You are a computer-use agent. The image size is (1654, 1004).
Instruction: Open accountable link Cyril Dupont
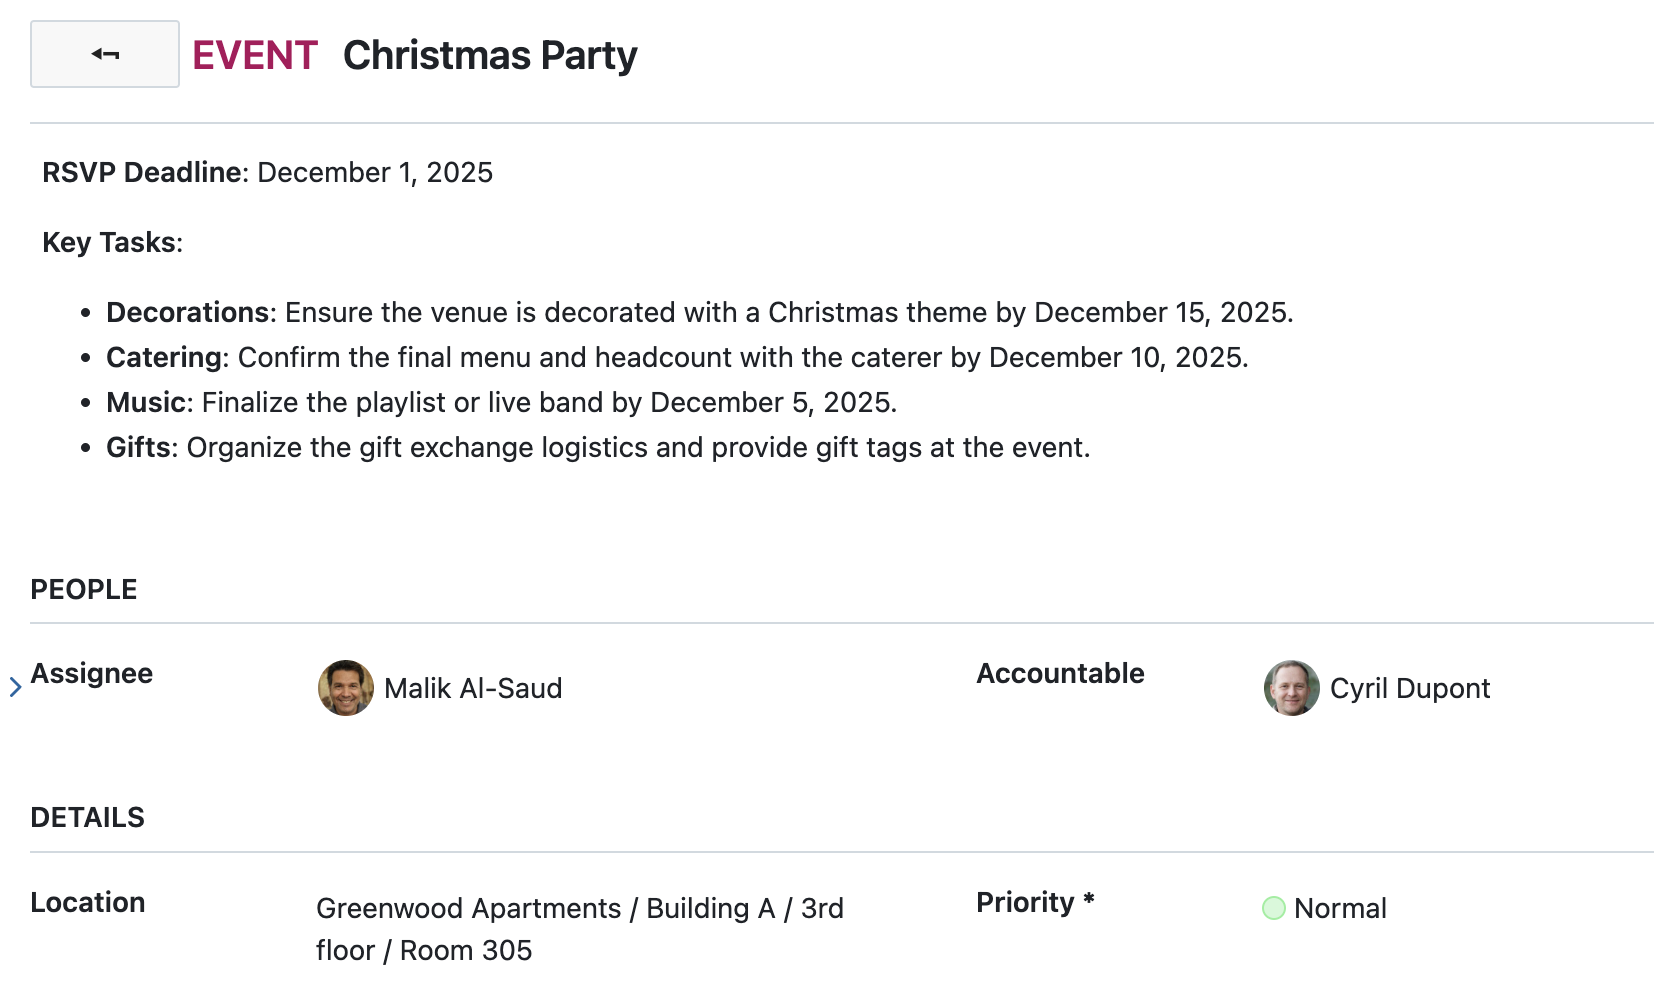pyautogui.click(x=1409, y=688)
